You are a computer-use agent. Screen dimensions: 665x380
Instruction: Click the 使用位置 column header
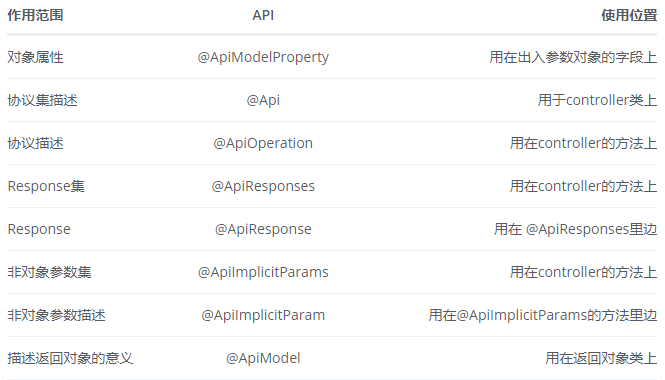click(629, 15)
